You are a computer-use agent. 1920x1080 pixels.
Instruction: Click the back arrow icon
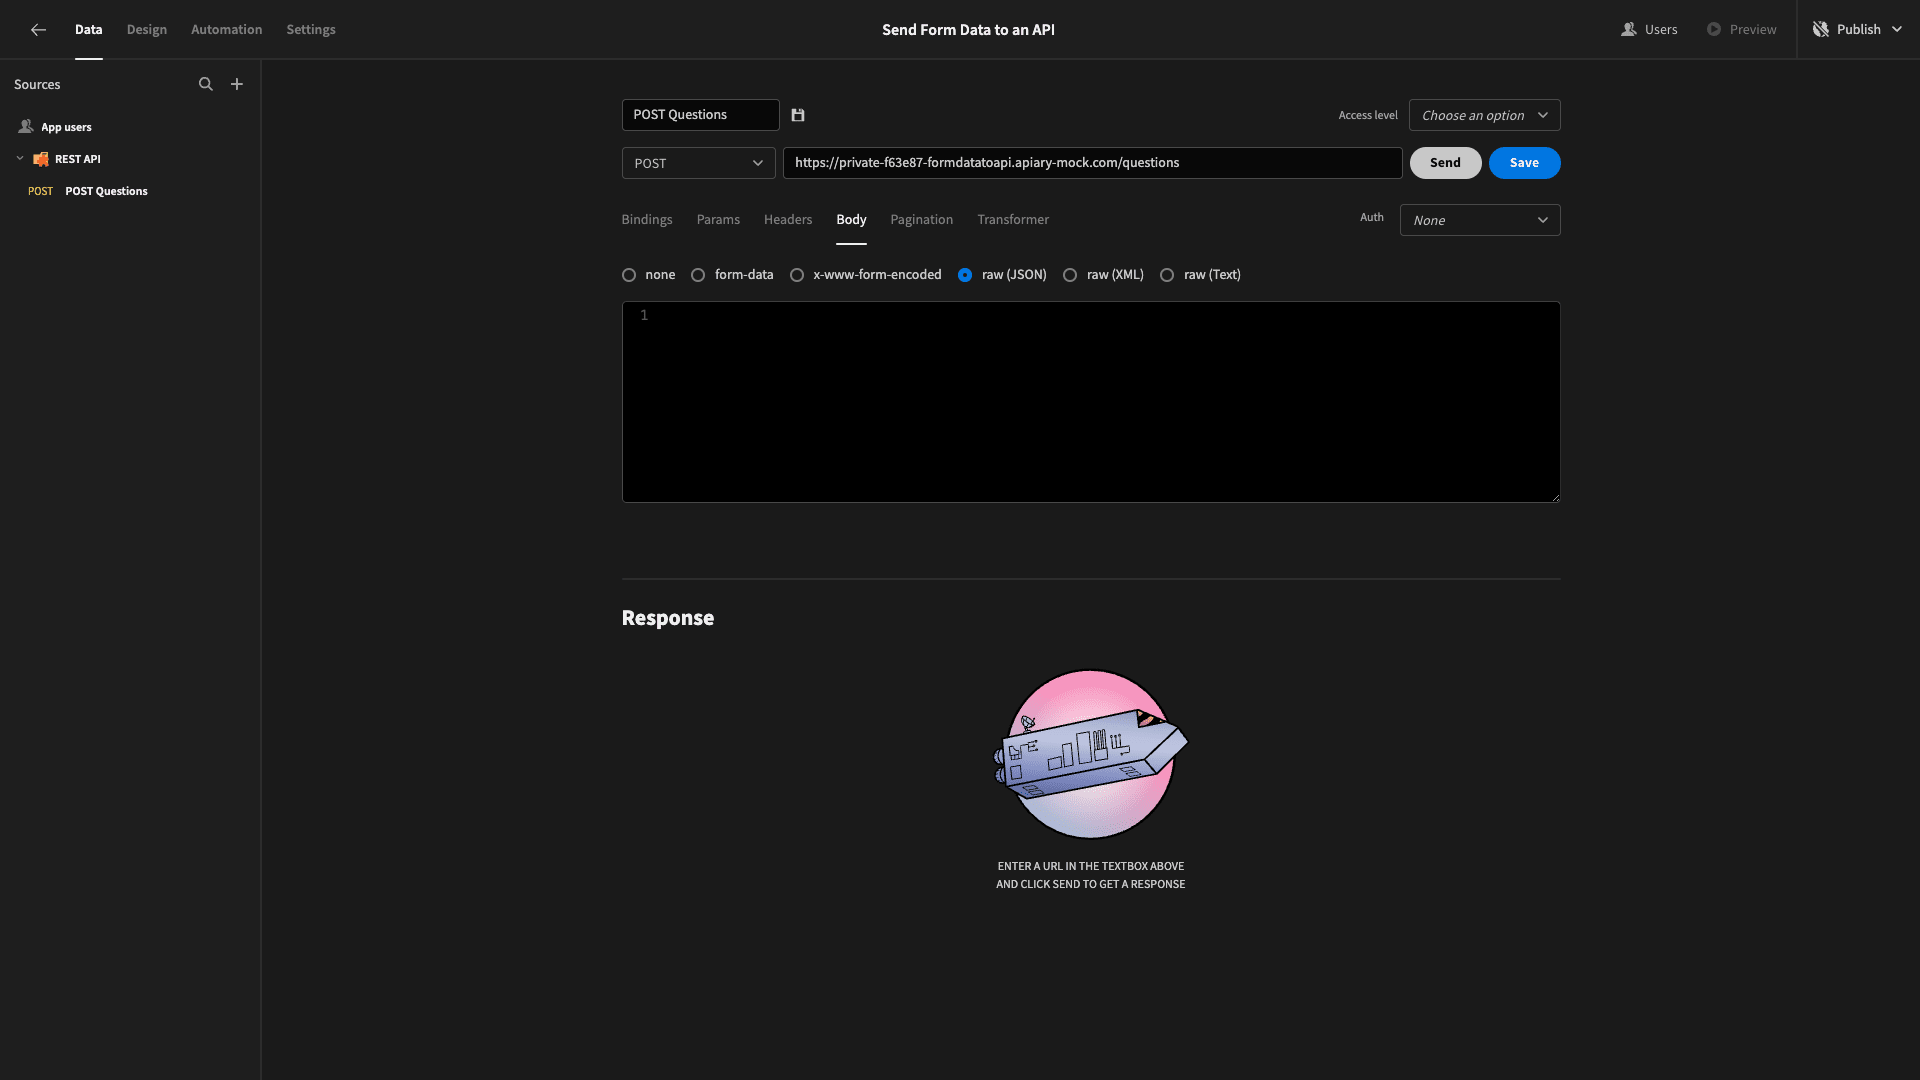[38, 30]
